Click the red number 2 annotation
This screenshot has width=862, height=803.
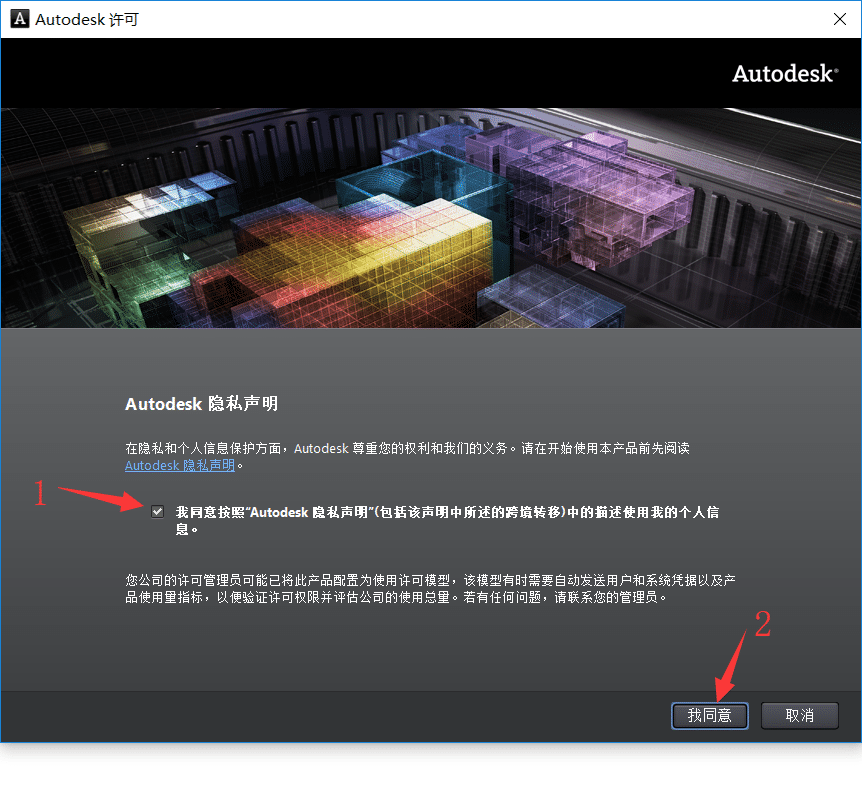click(x=762, y=625)
